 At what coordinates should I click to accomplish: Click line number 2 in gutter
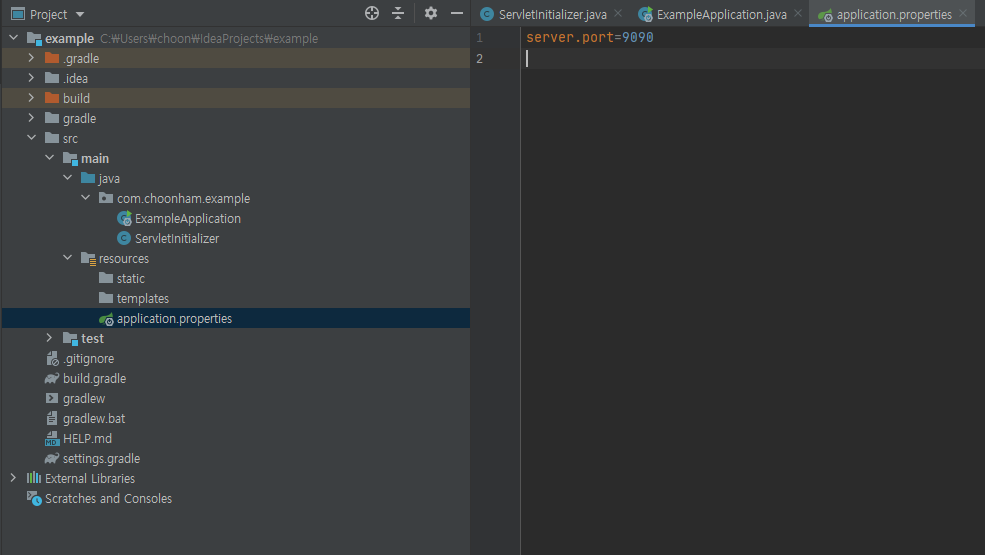point(479,58)
